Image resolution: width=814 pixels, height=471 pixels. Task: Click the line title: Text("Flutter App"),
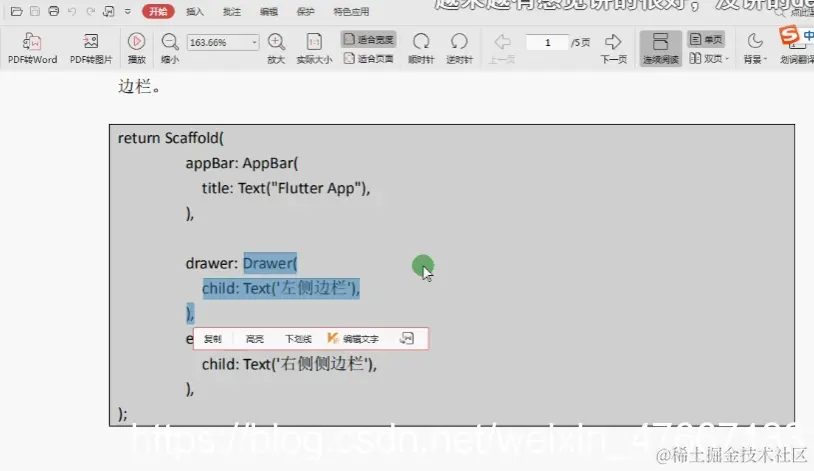tap(286, 188)
